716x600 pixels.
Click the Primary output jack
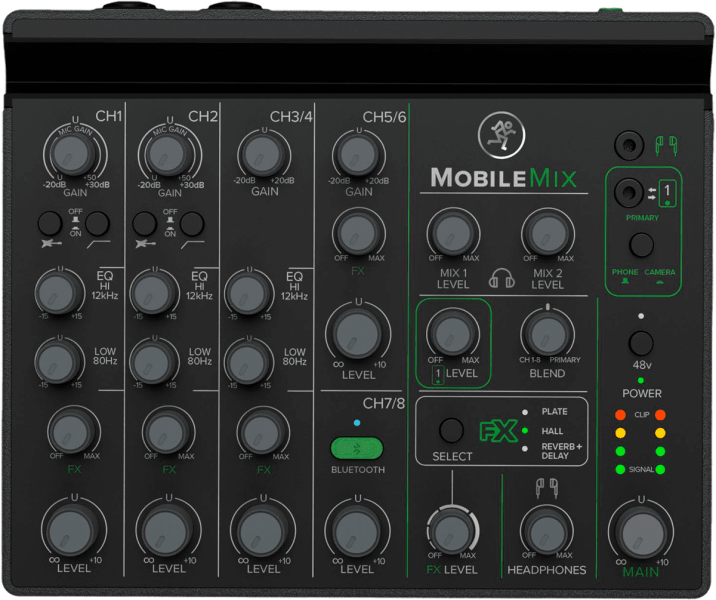coord(629,190)
